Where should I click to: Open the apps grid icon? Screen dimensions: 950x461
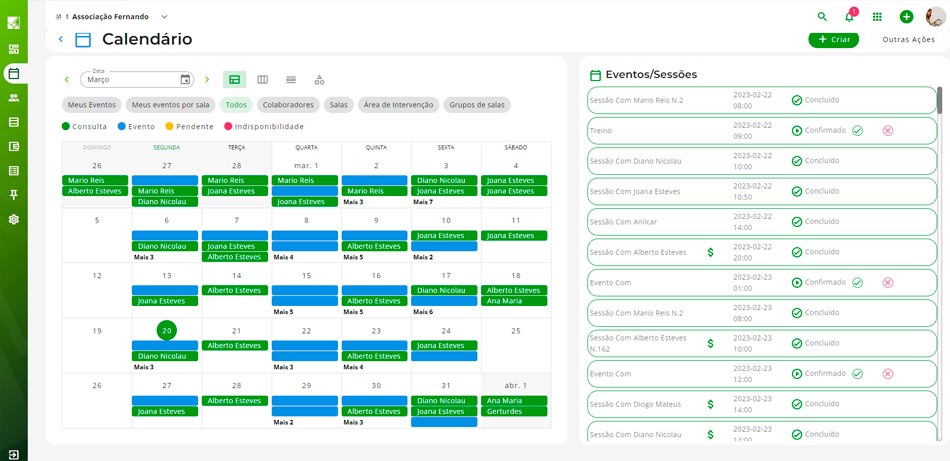click(877, 17)
